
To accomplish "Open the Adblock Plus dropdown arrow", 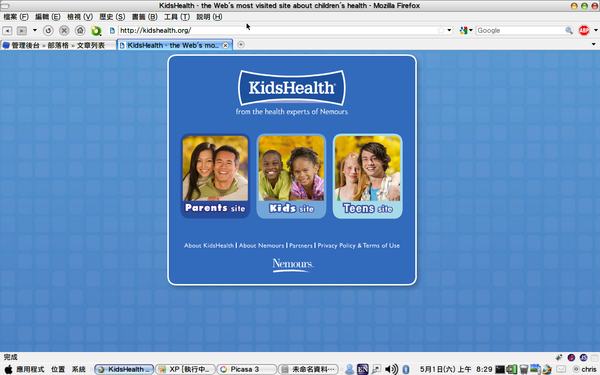I will (595, 30).
